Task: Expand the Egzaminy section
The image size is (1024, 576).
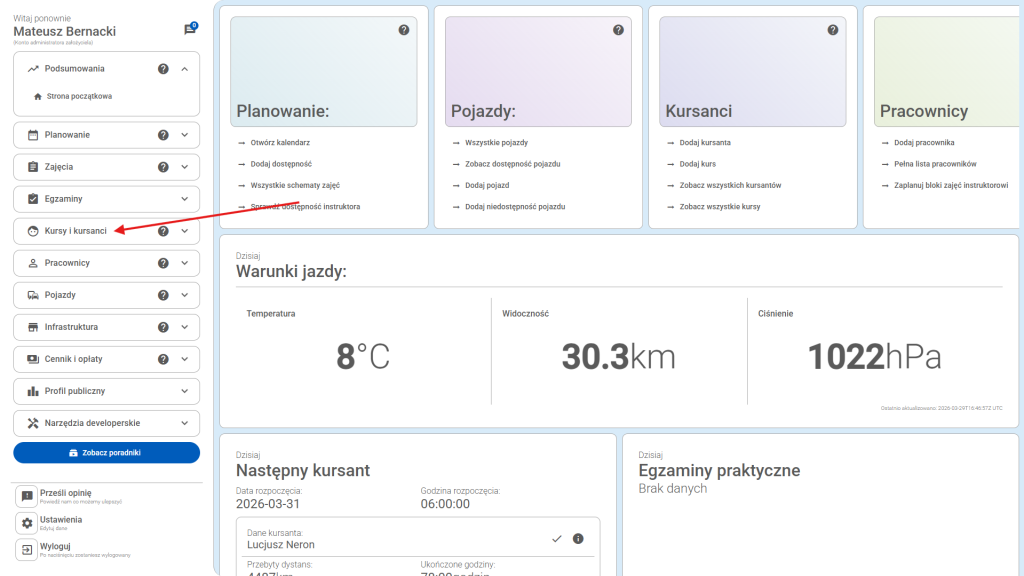Action: 185,199
